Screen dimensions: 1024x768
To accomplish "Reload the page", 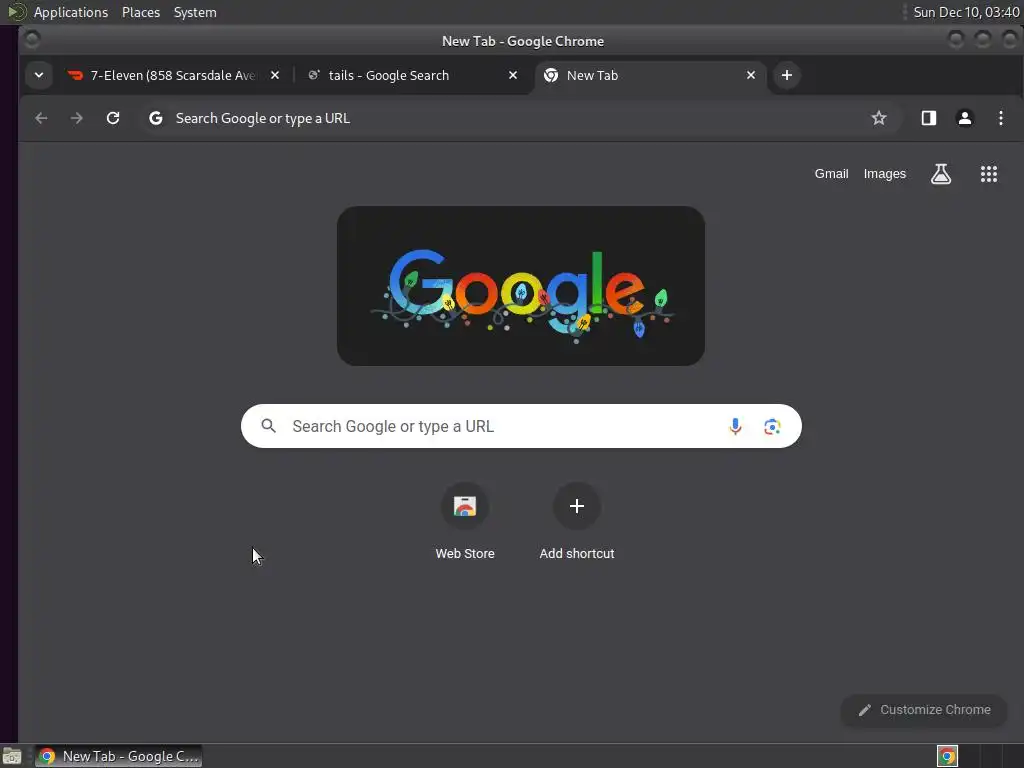I will 113,118.
